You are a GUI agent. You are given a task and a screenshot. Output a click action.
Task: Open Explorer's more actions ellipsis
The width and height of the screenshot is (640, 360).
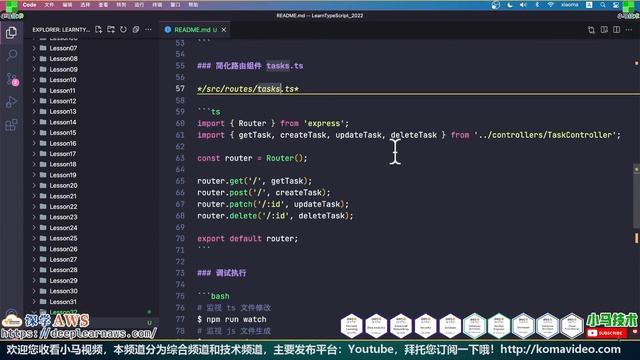(148, 29)
